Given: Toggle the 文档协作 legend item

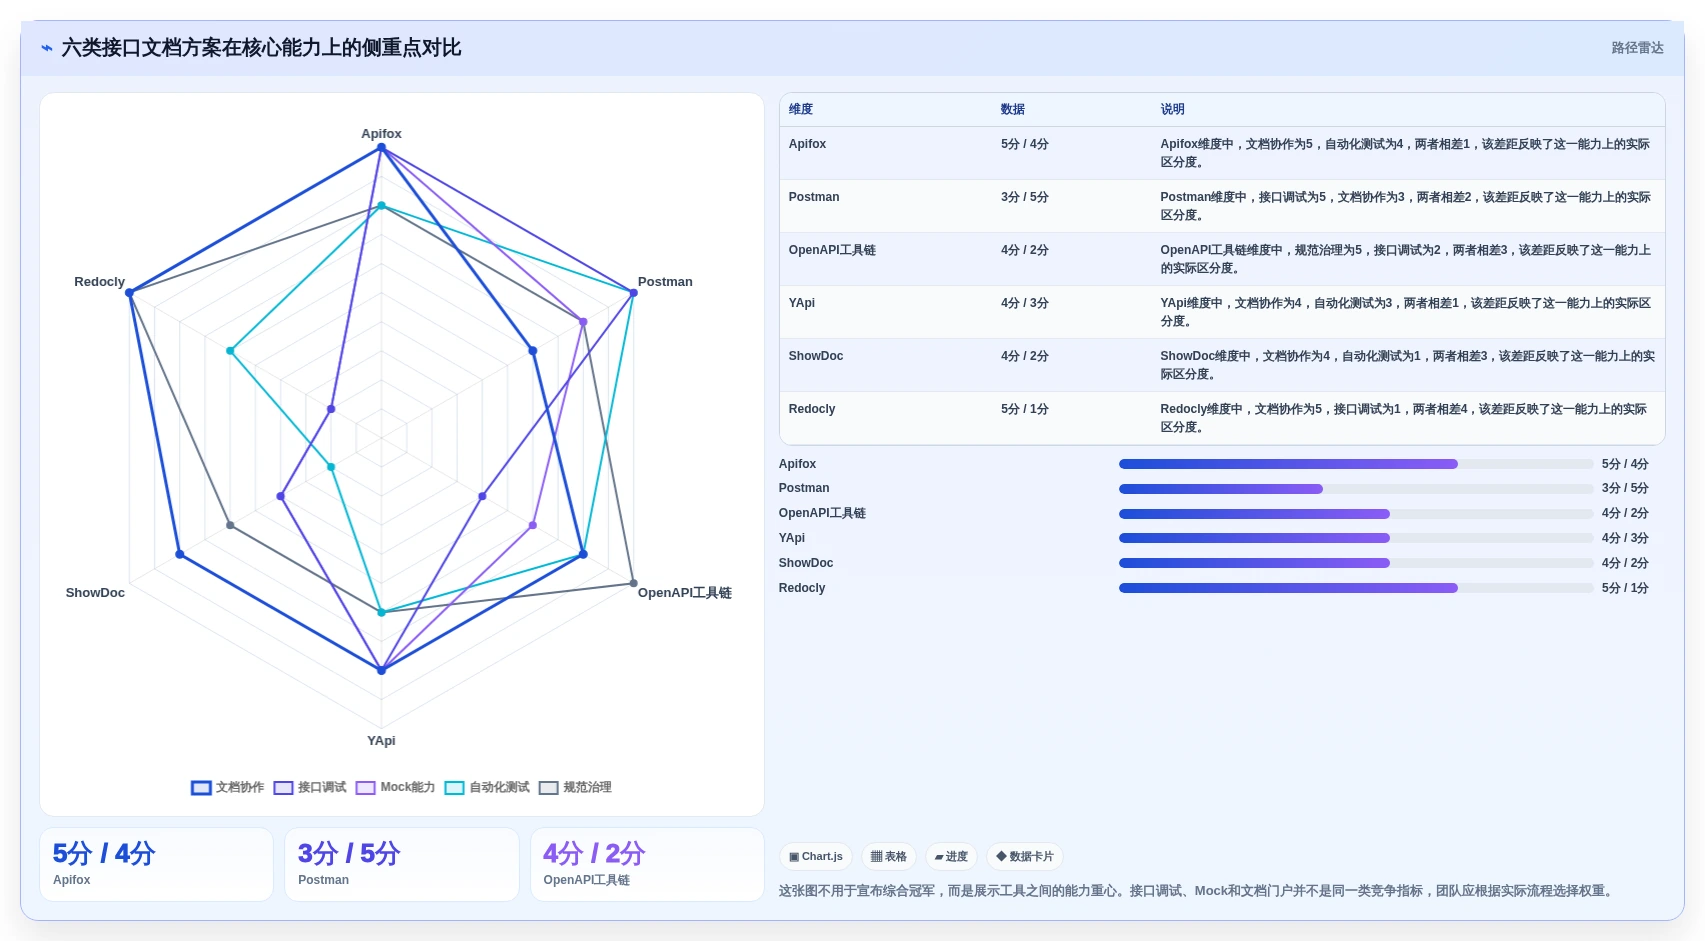Looking at the screenshot, I should tap(227, 788).
